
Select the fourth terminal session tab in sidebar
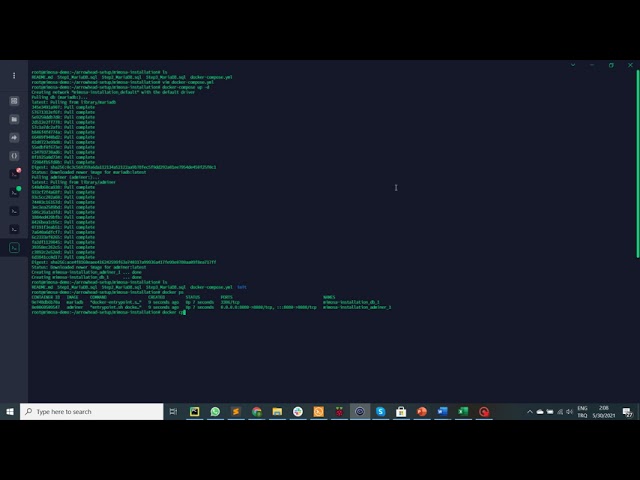14,229
